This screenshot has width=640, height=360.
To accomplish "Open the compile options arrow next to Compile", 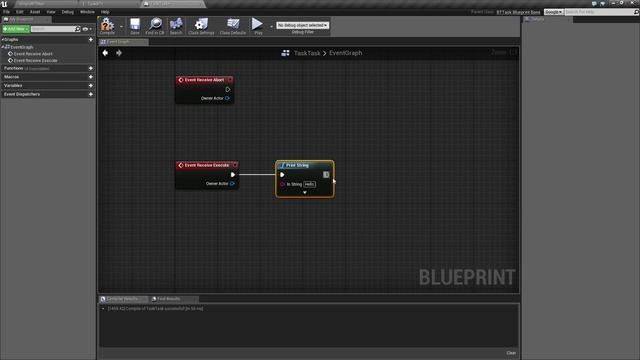I will coord(121,27).
